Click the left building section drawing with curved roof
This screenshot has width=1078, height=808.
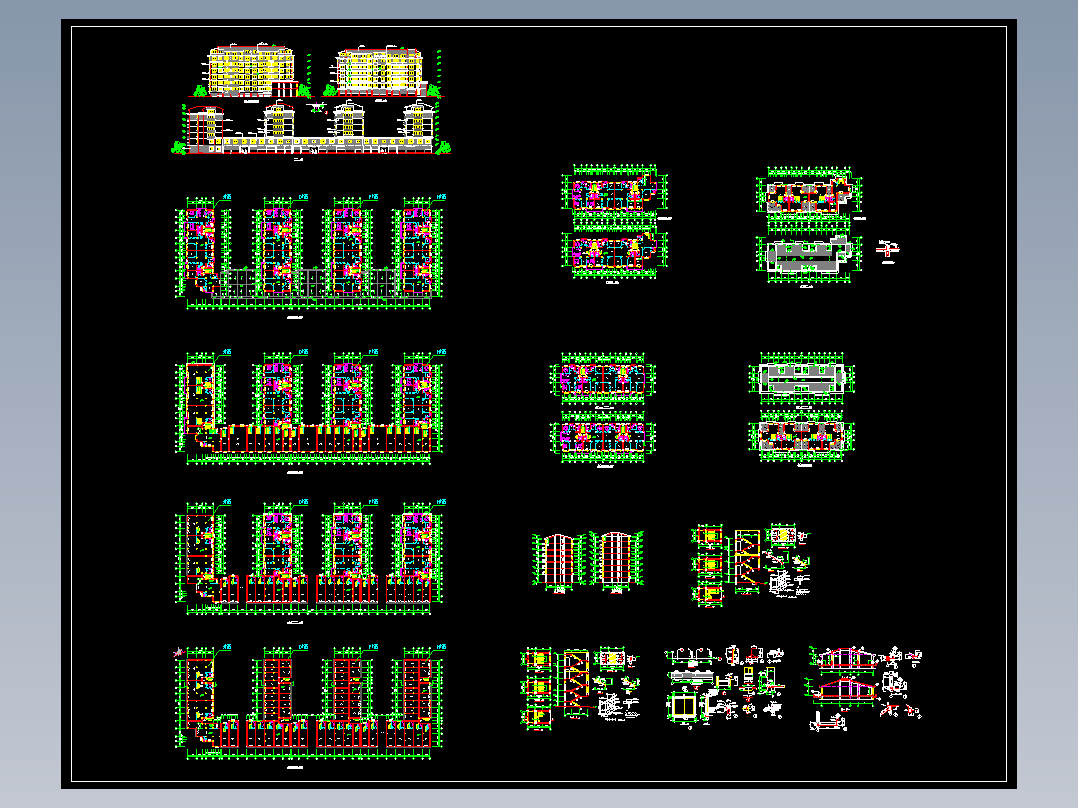point(558,561)
